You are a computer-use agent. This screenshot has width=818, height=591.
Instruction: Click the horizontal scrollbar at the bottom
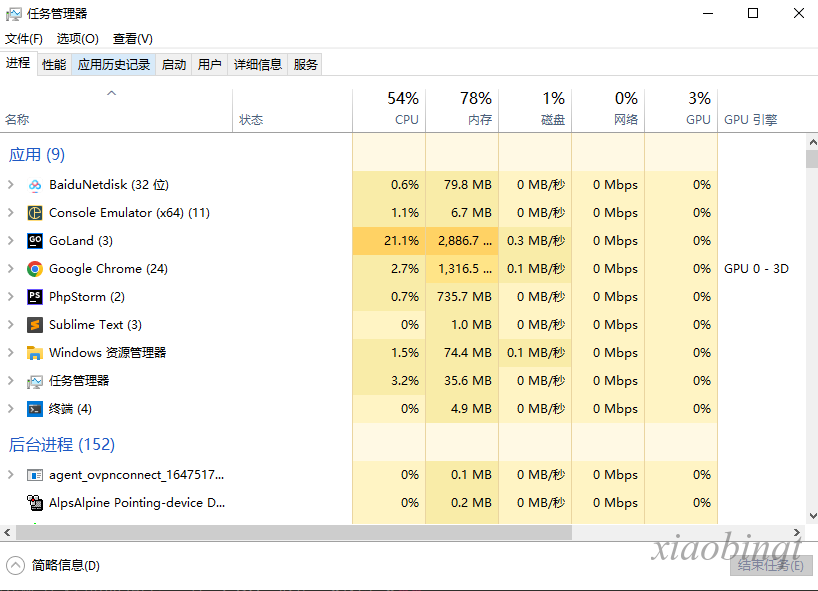pyautogui.click(x=300, y=533)
